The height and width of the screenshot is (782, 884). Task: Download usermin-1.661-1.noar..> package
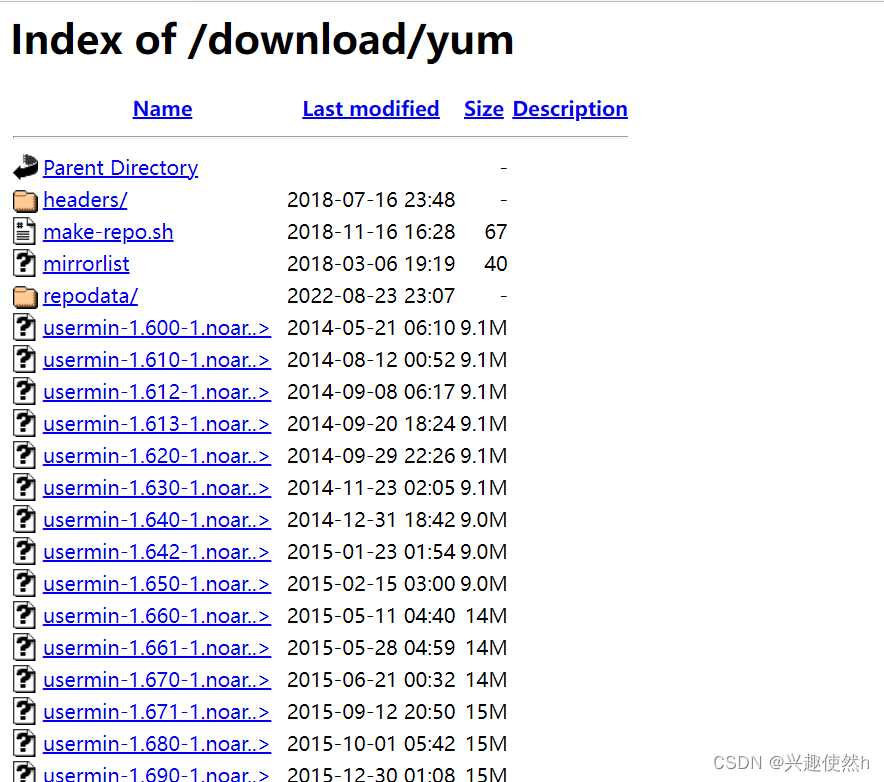pyautogui.click(x=157, y=648)
